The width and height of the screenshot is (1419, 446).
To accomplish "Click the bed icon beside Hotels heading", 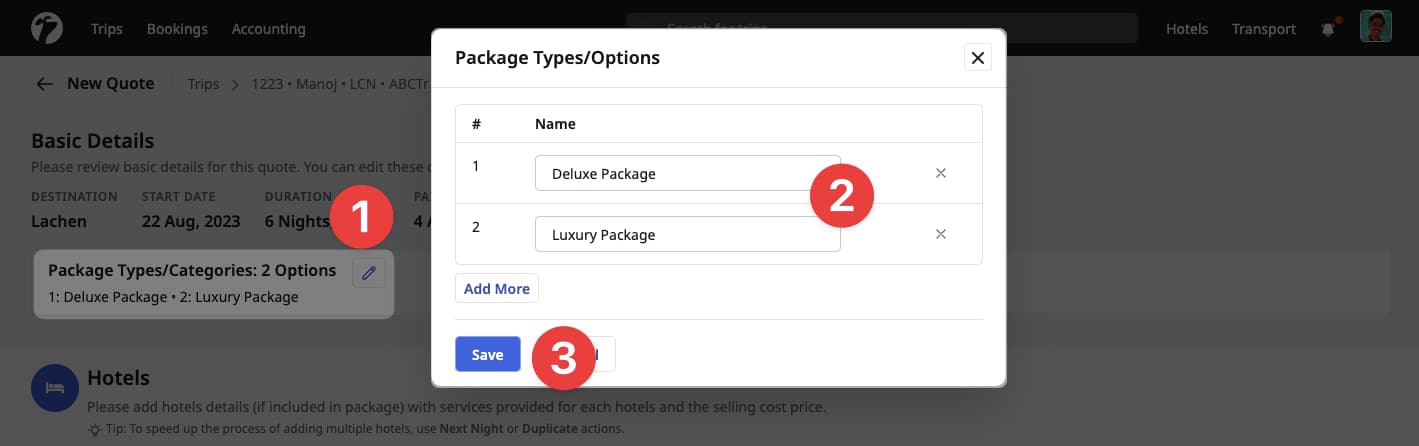I will 55,388.
